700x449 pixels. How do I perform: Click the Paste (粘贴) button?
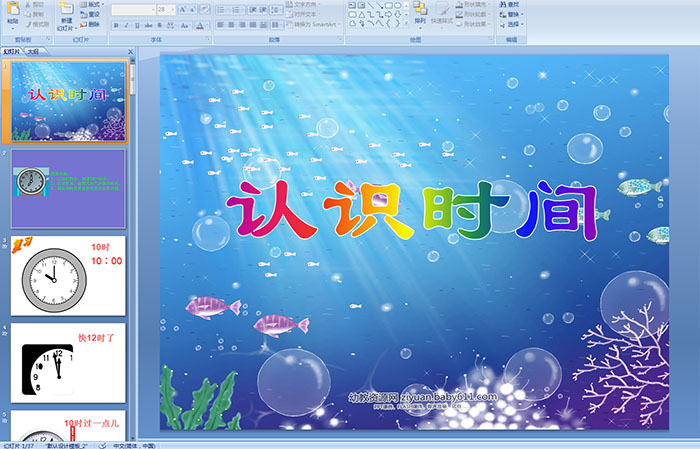click(x=13, y=14)
